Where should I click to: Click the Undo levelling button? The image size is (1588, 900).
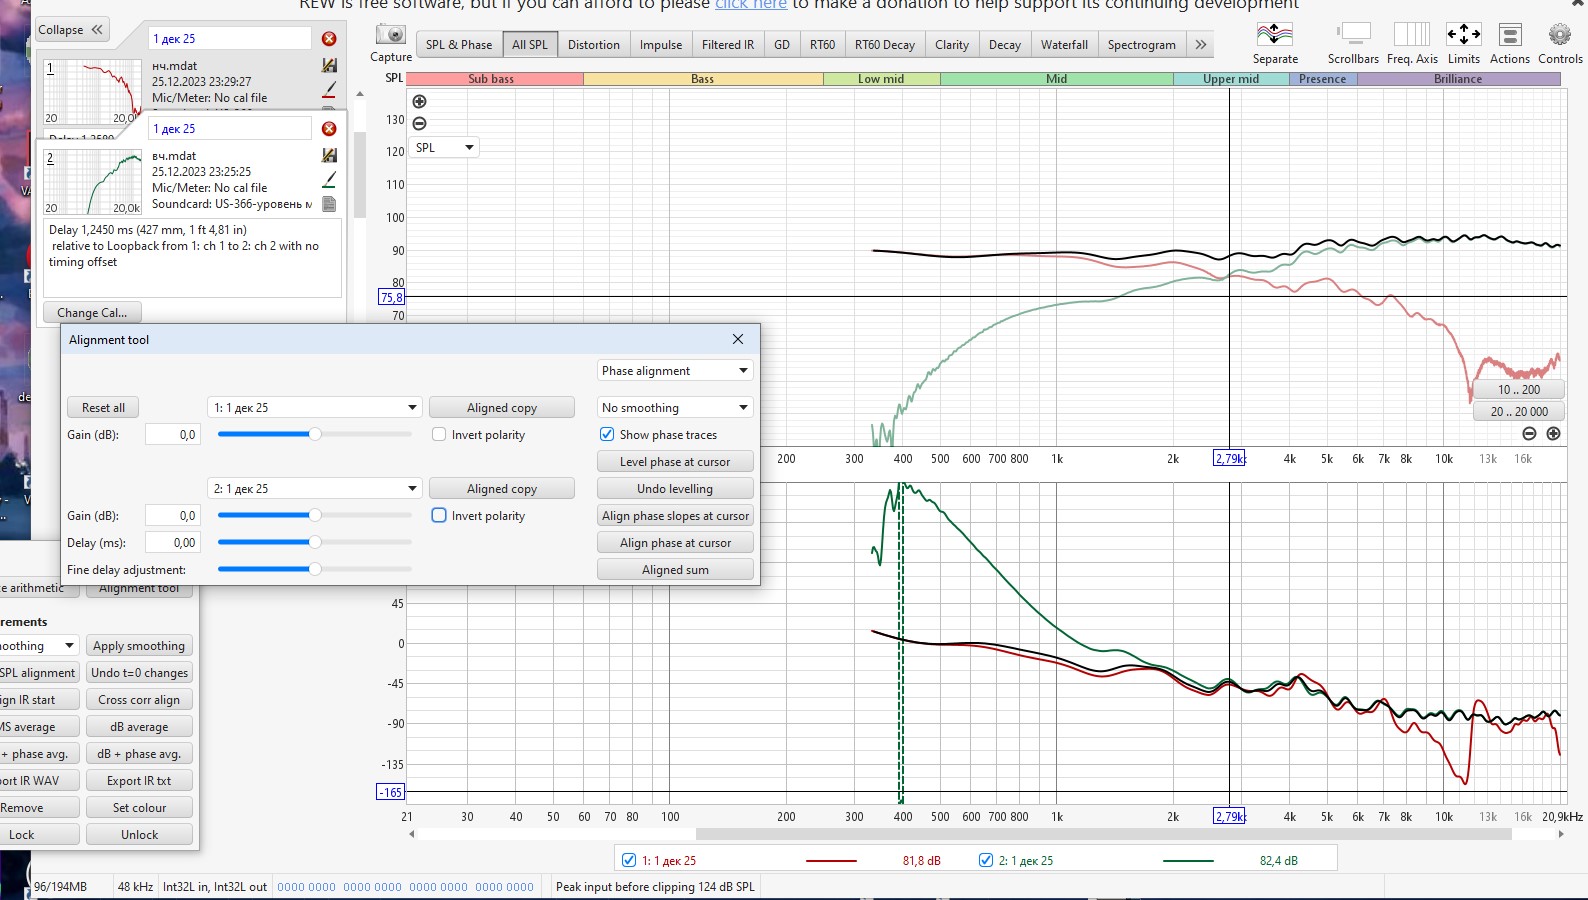pyautogui.click(x=675, y=489)
